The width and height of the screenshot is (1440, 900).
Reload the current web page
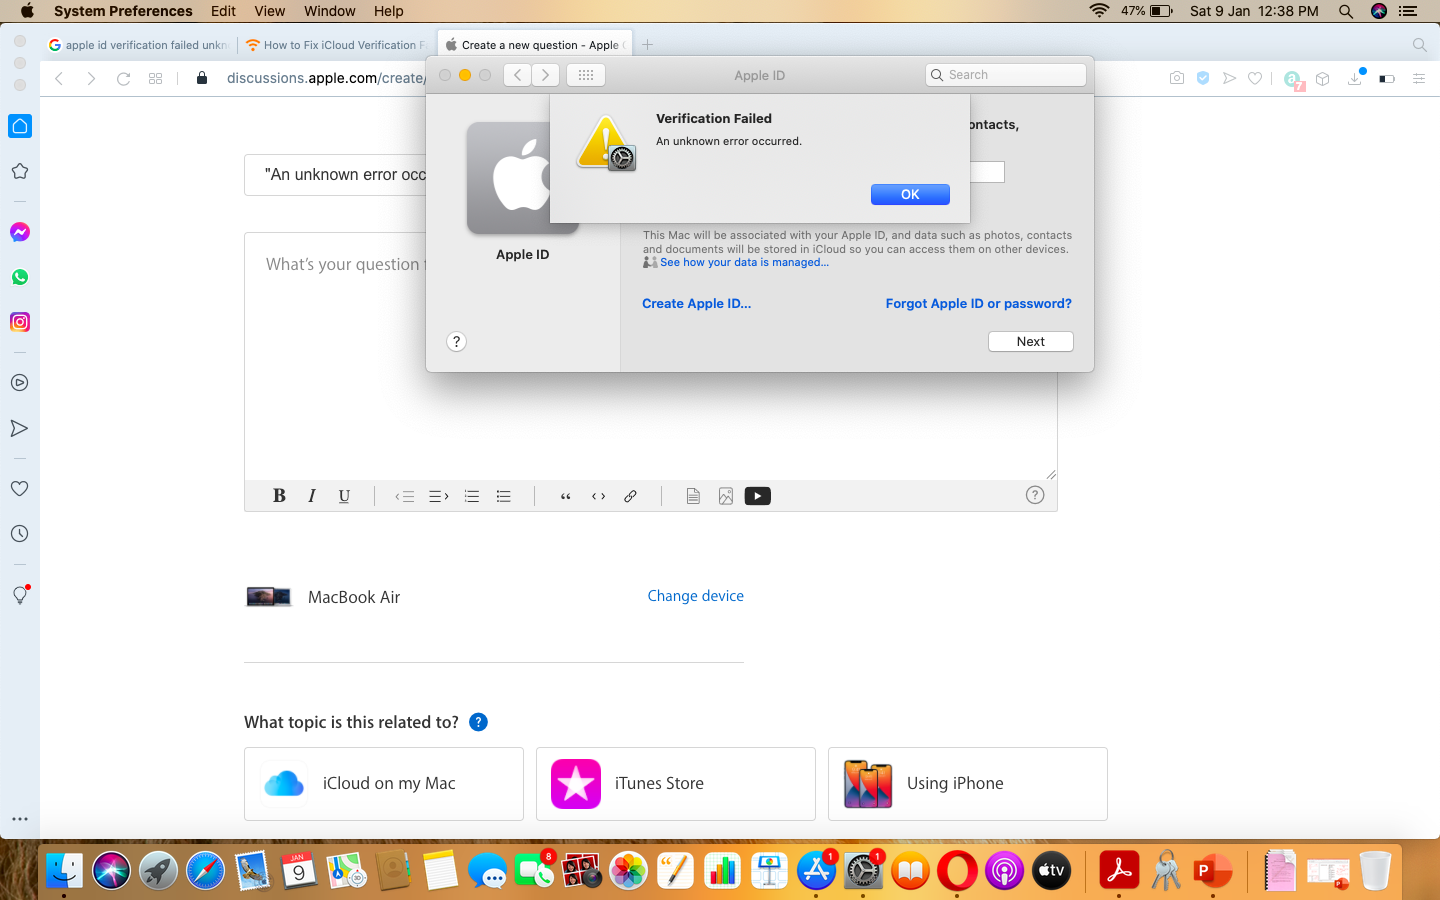(123, 78)
